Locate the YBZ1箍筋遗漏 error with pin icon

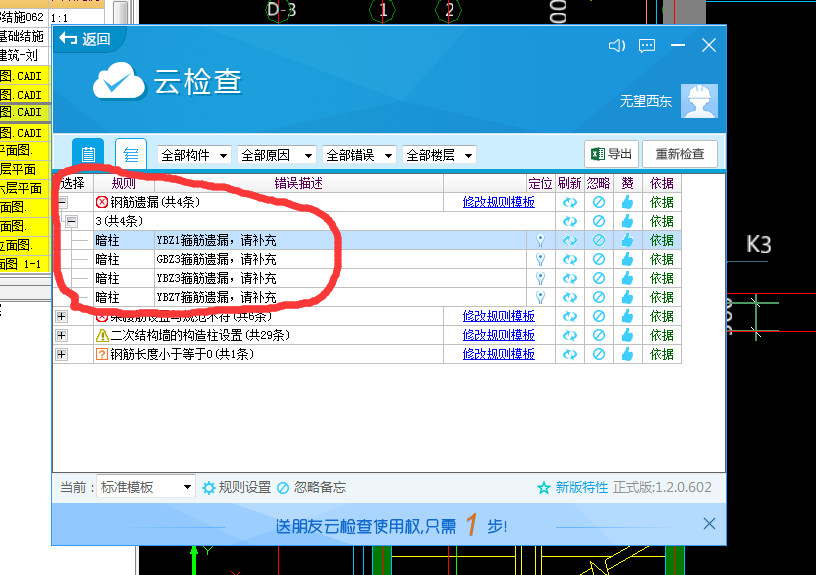click(x=541, y=240)
